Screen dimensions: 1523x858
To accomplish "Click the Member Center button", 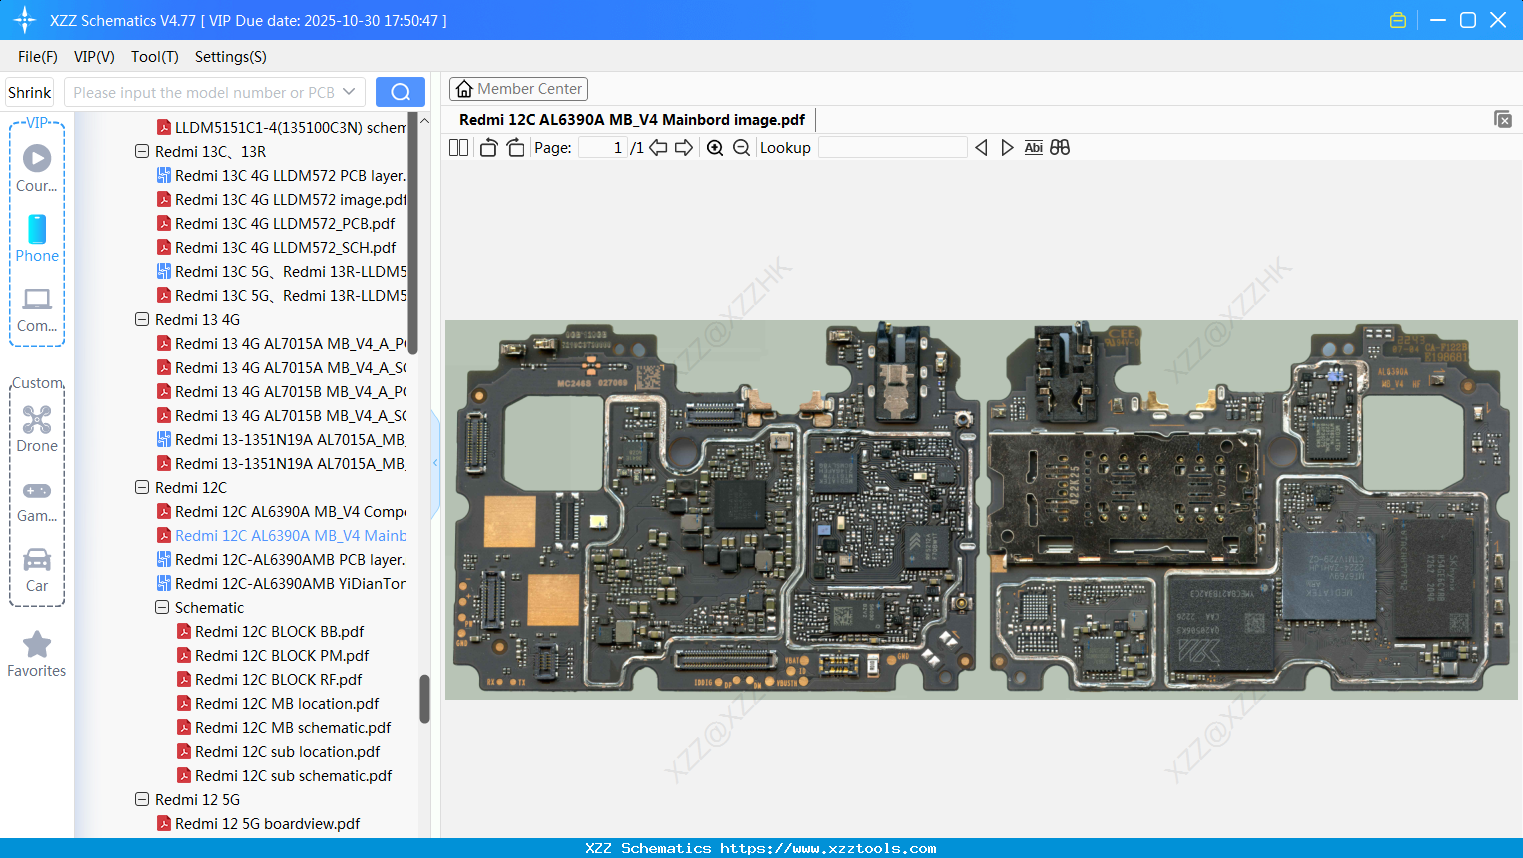I will (x=518, y=88).
